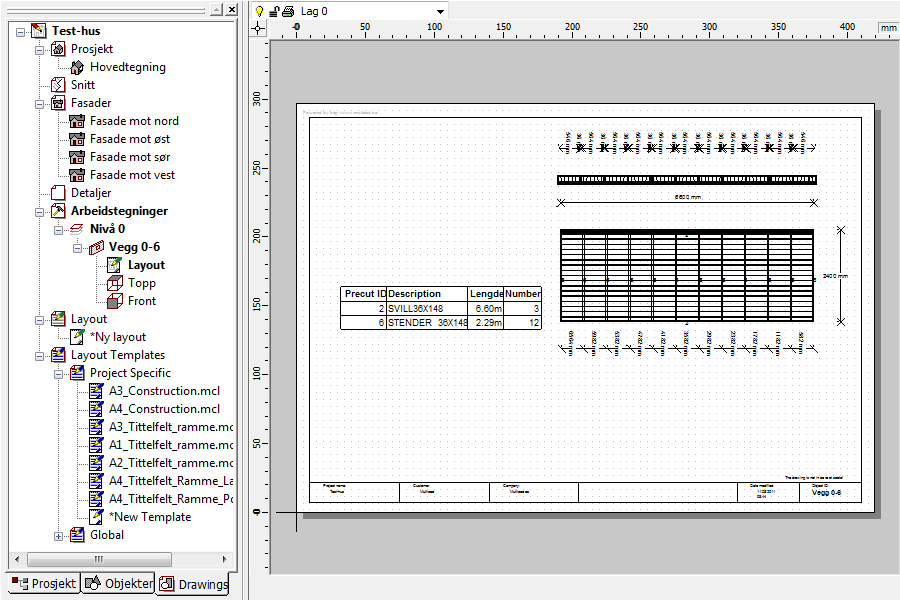Collapse the Vegg 0-6 node
The height and width of the screenshot is (600, 900).
click(77, 248)
